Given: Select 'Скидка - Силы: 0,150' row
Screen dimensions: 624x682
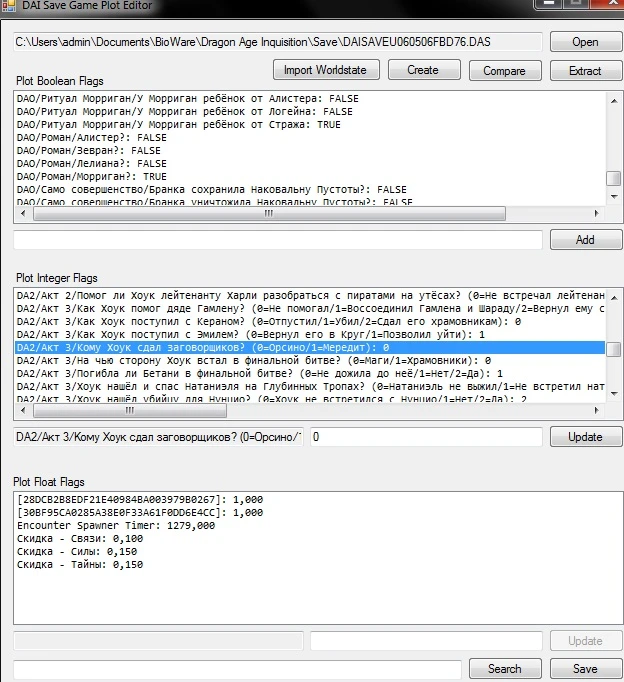Looking at the screenshot, I should (x=318, y=552).
